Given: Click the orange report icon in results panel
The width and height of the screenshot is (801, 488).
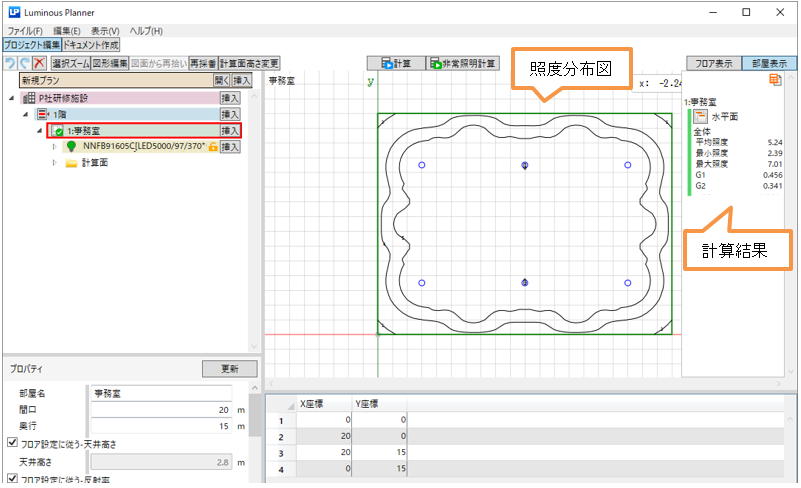Looking at the screenshot, I should [774, 82].
